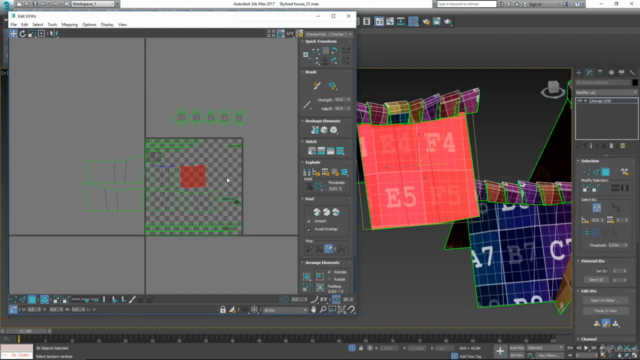640x360 pixels.
Task: Open the Select menu in Edit UVWs
Action: (38, 24)
